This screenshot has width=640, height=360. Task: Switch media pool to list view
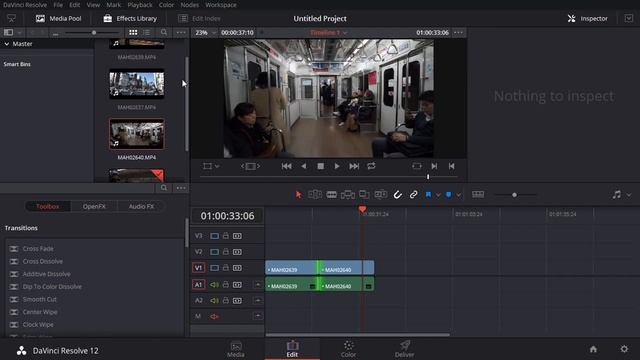pos(147,32)
